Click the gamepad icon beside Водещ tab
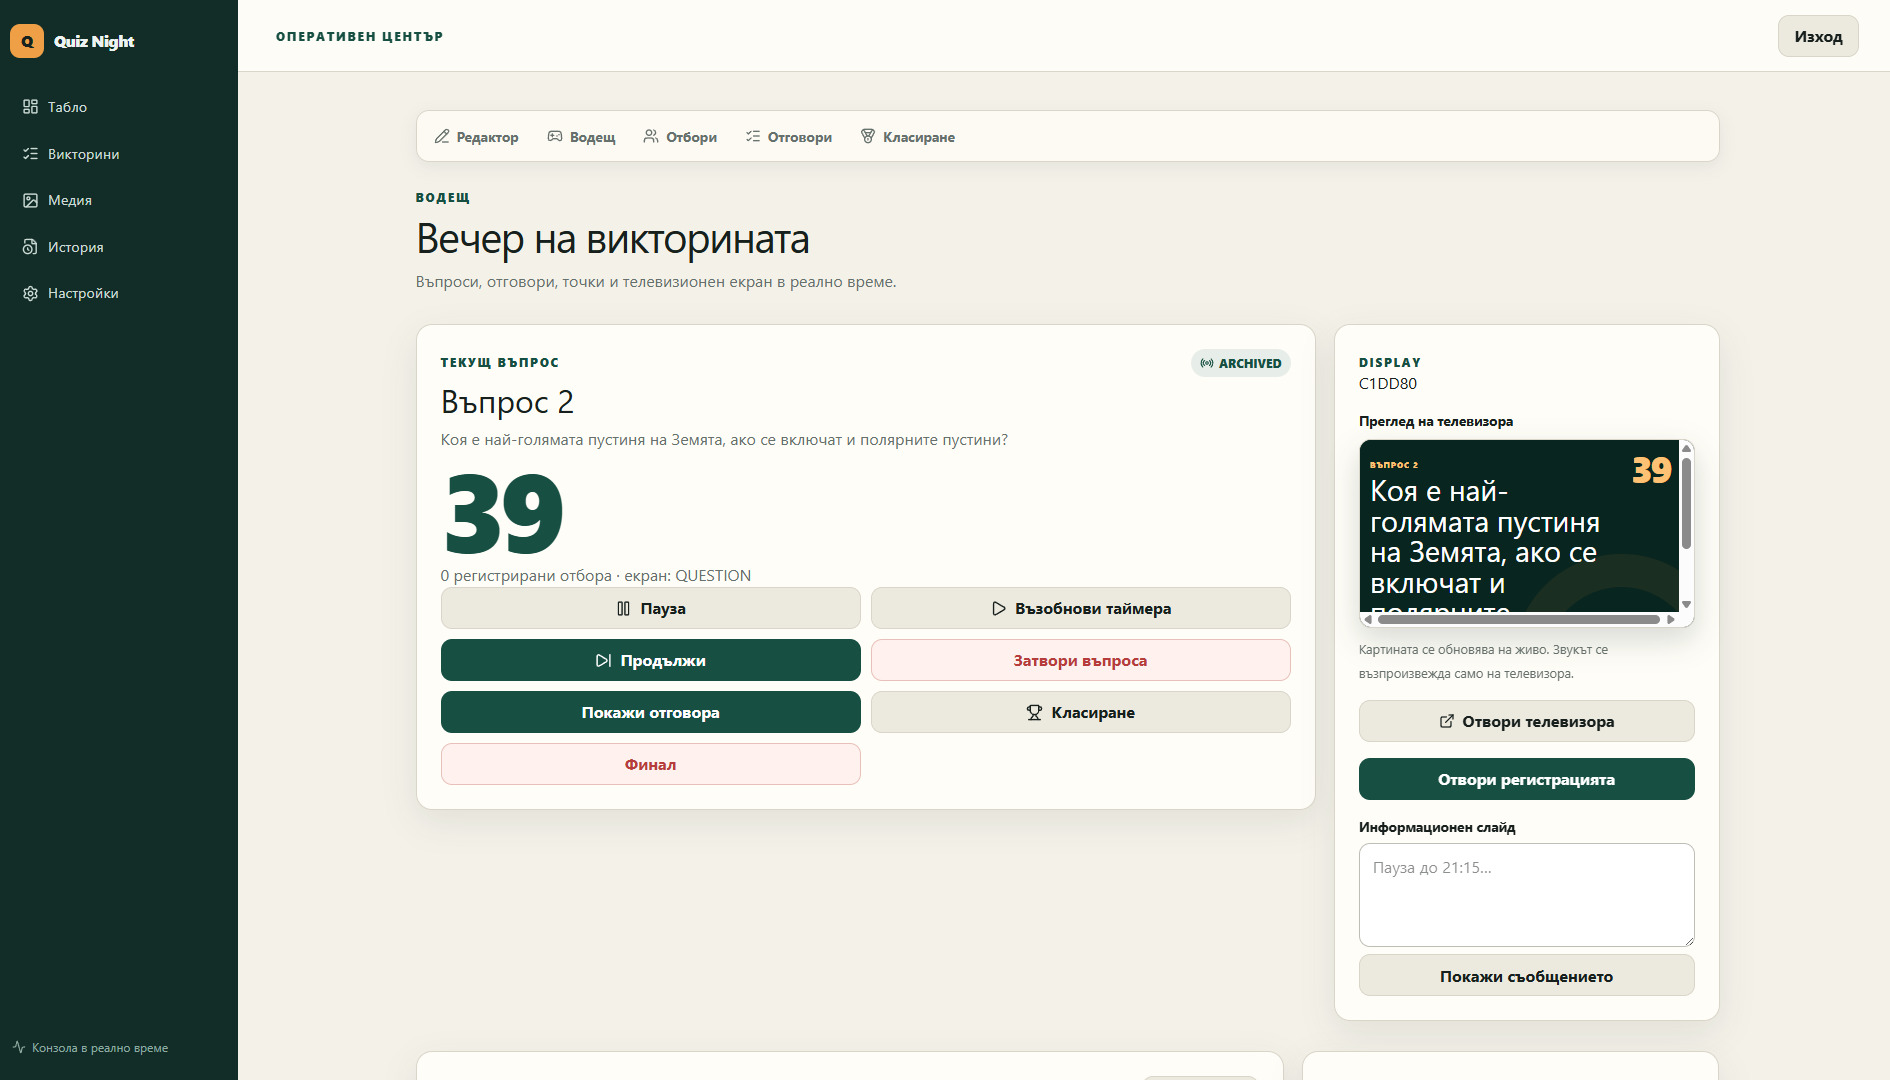The width and height of the screenshot is (1890, 1080). point(555,136)
